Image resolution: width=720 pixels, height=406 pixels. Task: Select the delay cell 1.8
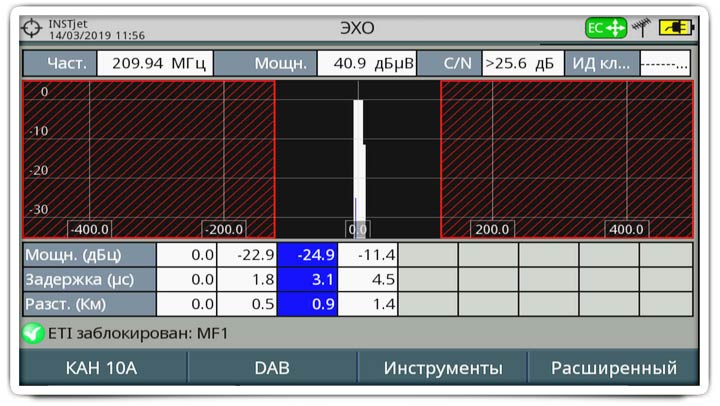pos(247,279)
